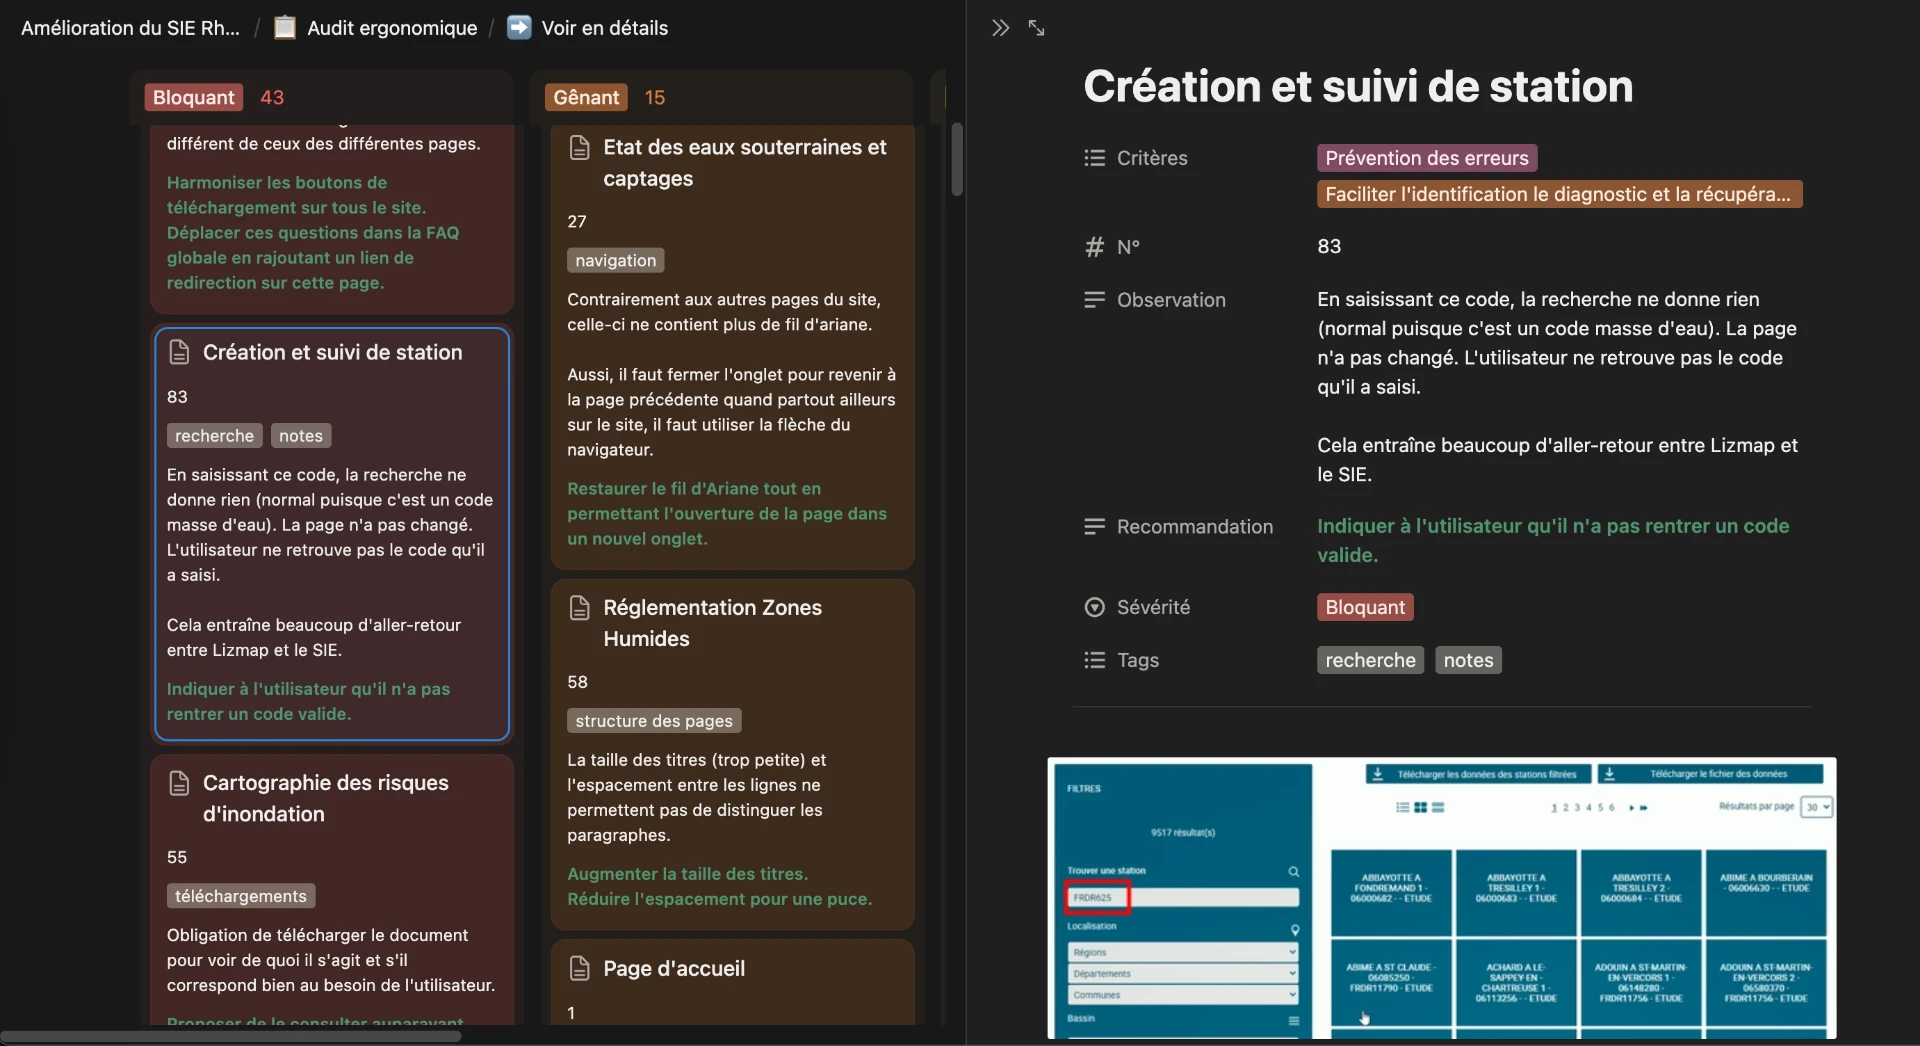
Task: Click the téléchargements tag on Cartographie card
Action: pos(241,896)
